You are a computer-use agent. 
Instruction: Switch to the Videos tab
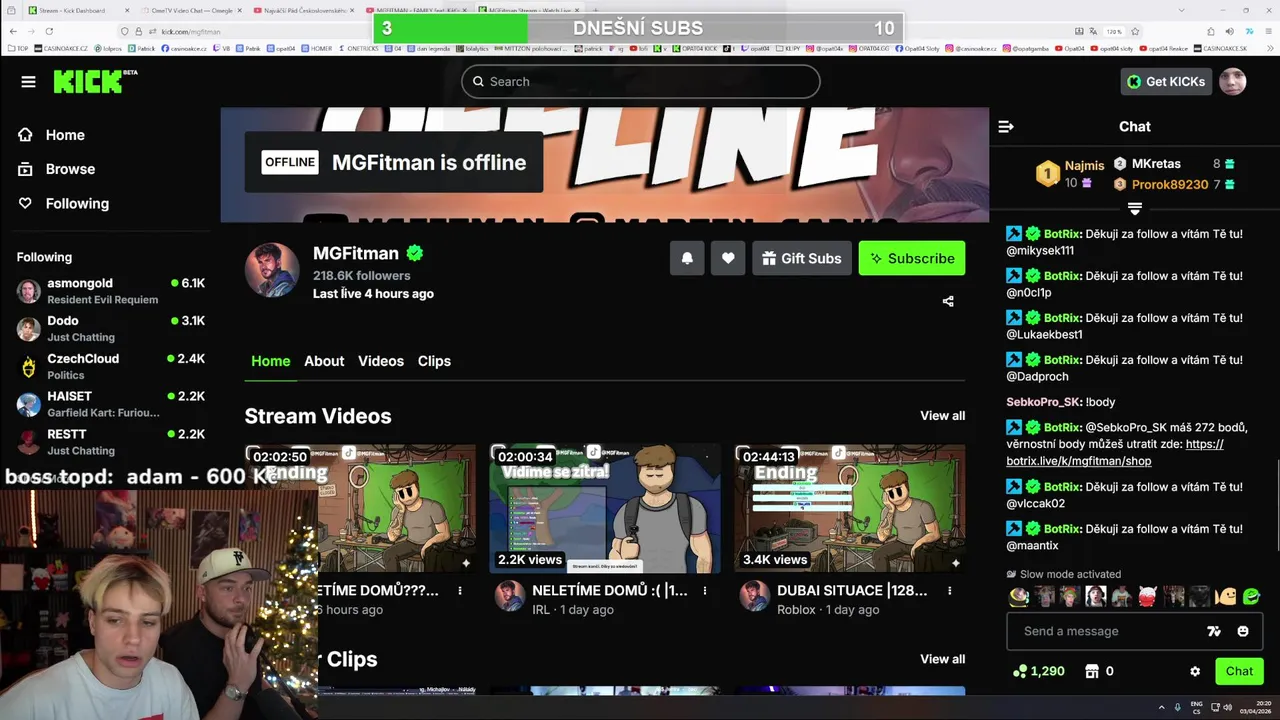point(381,361)
